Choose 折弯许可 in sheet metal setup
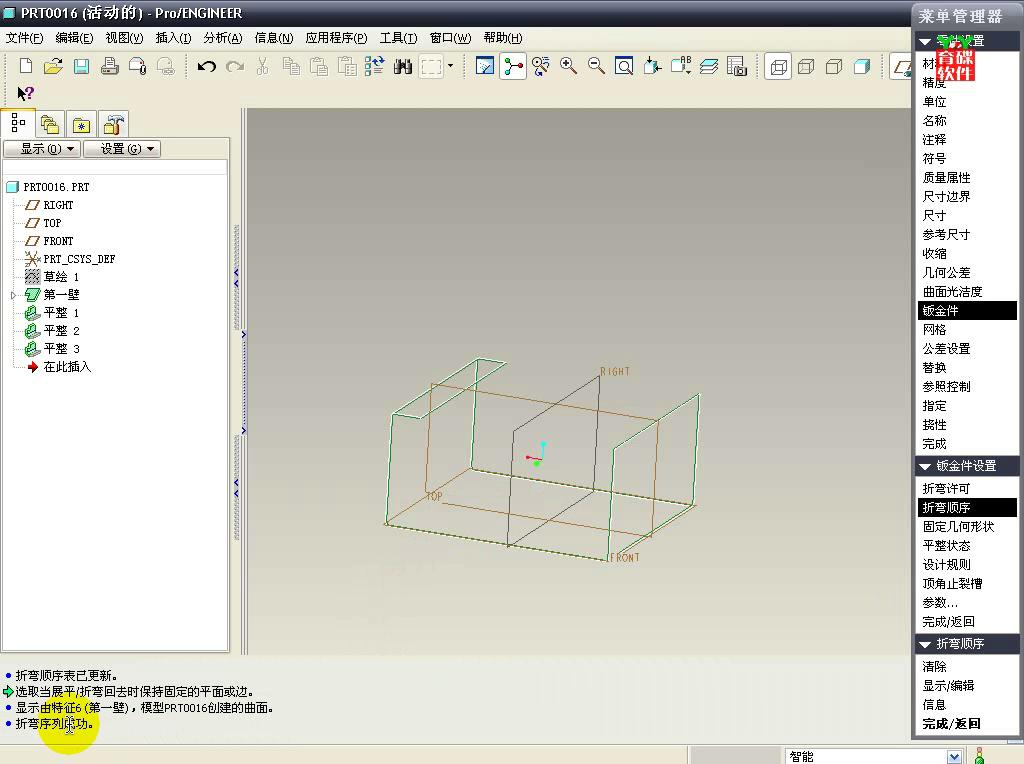The width and height of the screenshot is (1024, 764). click(x=946, y=488)
